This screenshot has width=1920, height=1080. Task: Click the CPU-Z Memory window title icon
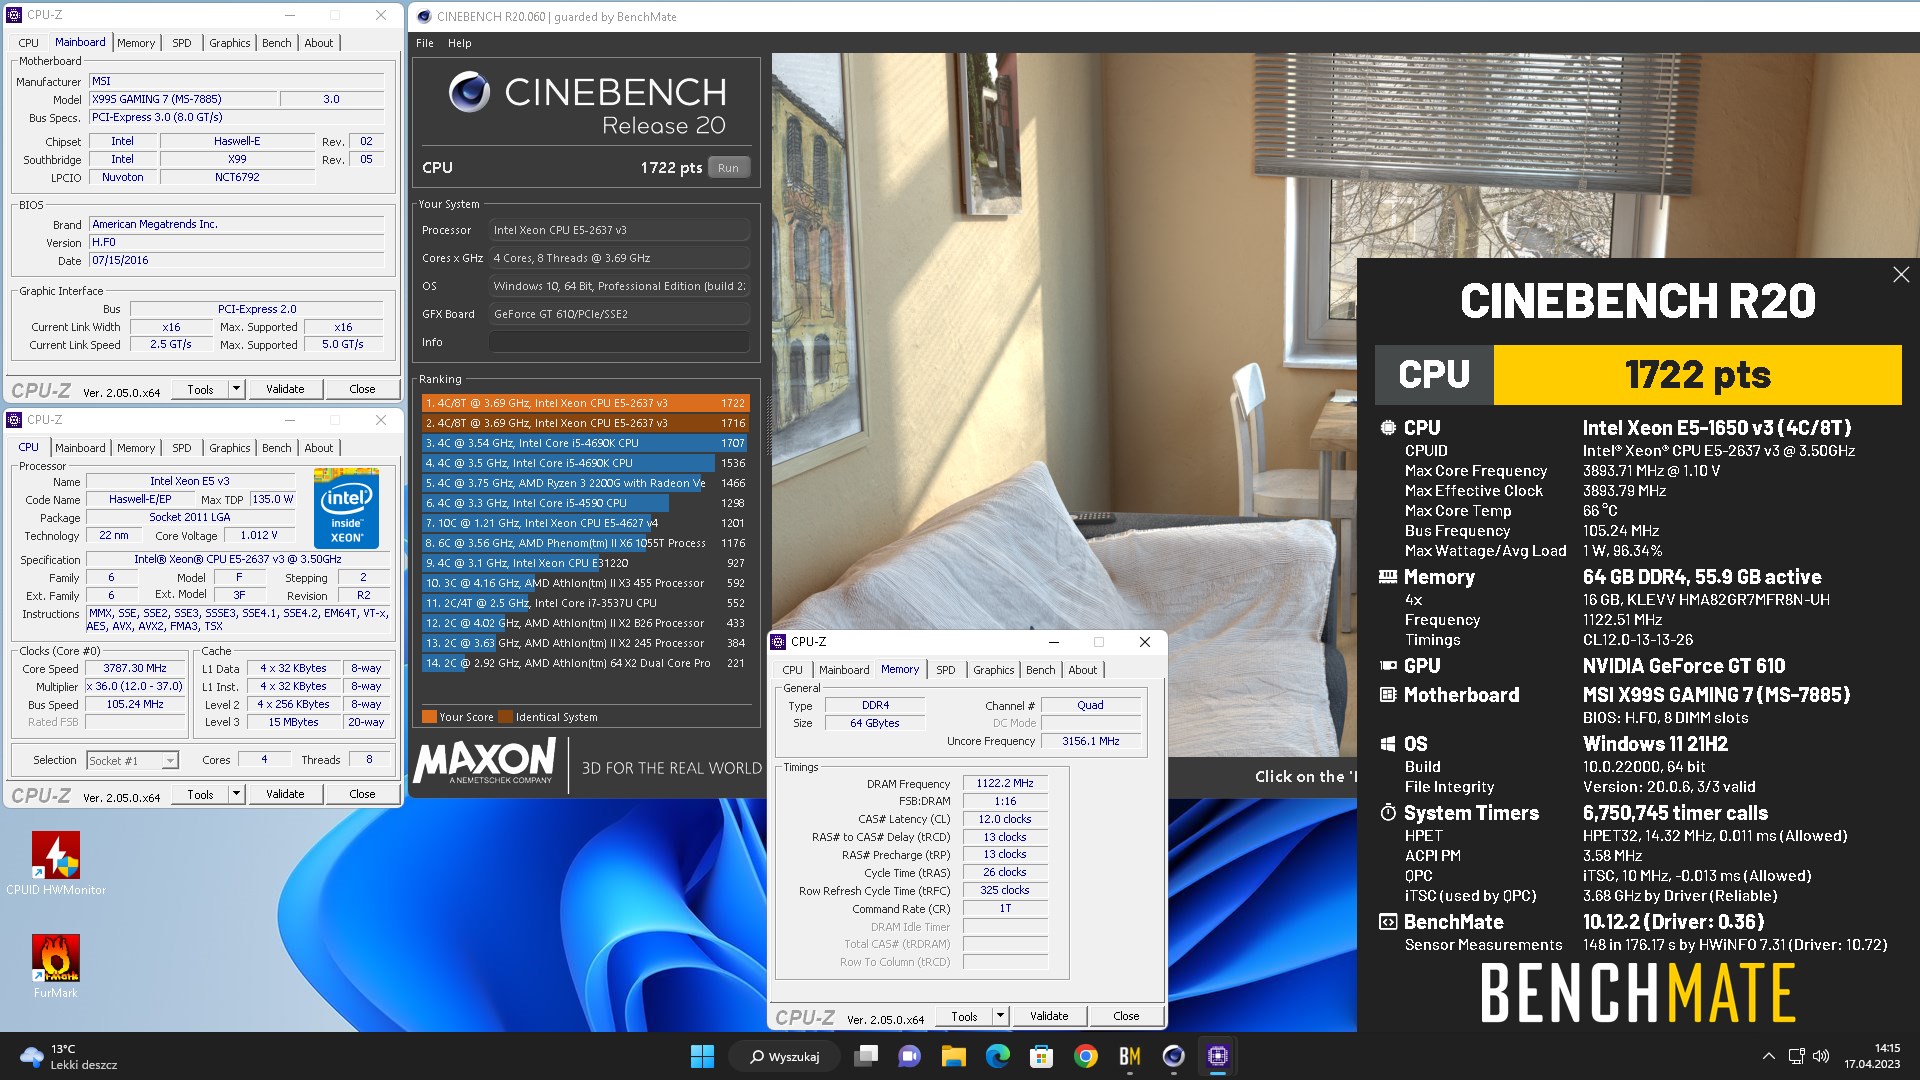point(778,642)
